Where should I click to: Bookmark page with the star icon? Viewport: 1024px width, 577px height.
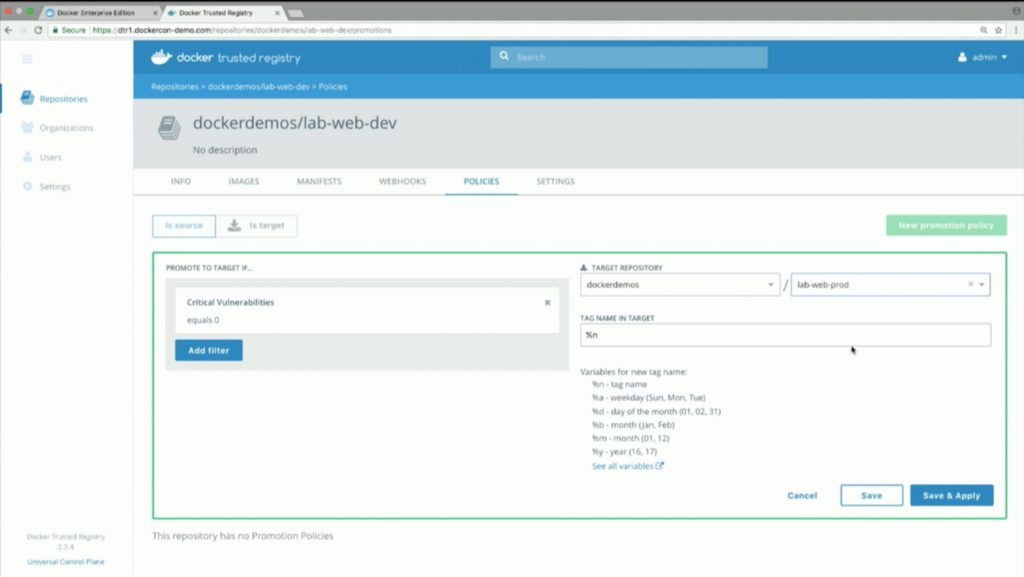pyautogui.click(x=998, y=30)
